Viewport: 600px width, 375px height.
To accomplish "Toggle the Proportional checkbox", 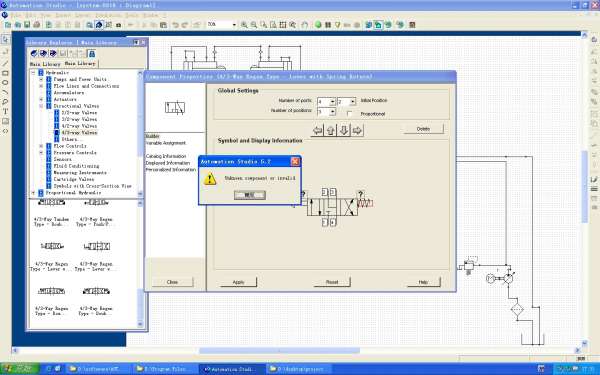I will [349, 114].
